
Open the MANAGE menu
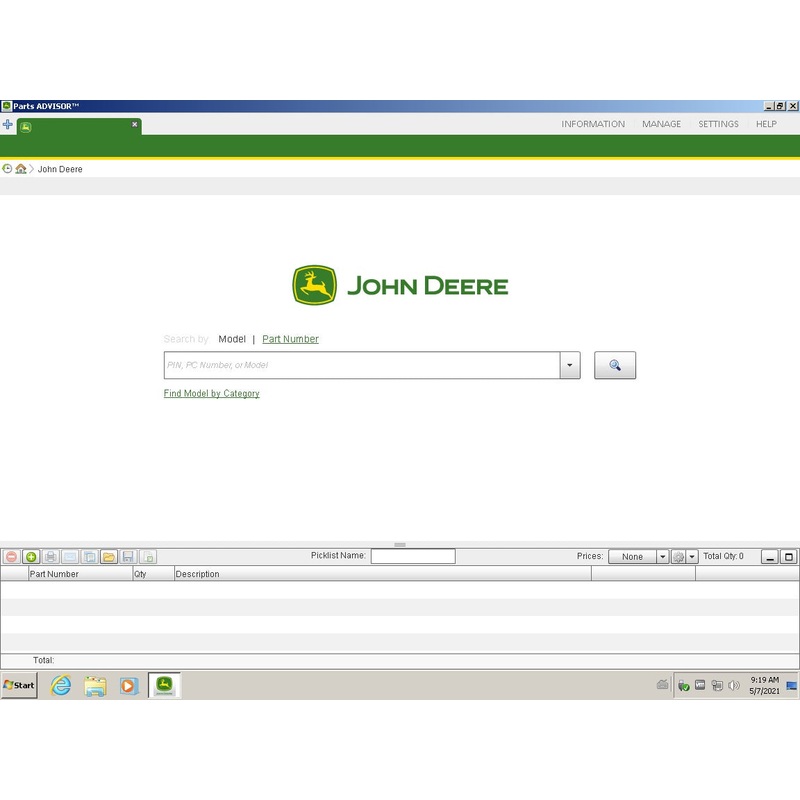point(661,124)
